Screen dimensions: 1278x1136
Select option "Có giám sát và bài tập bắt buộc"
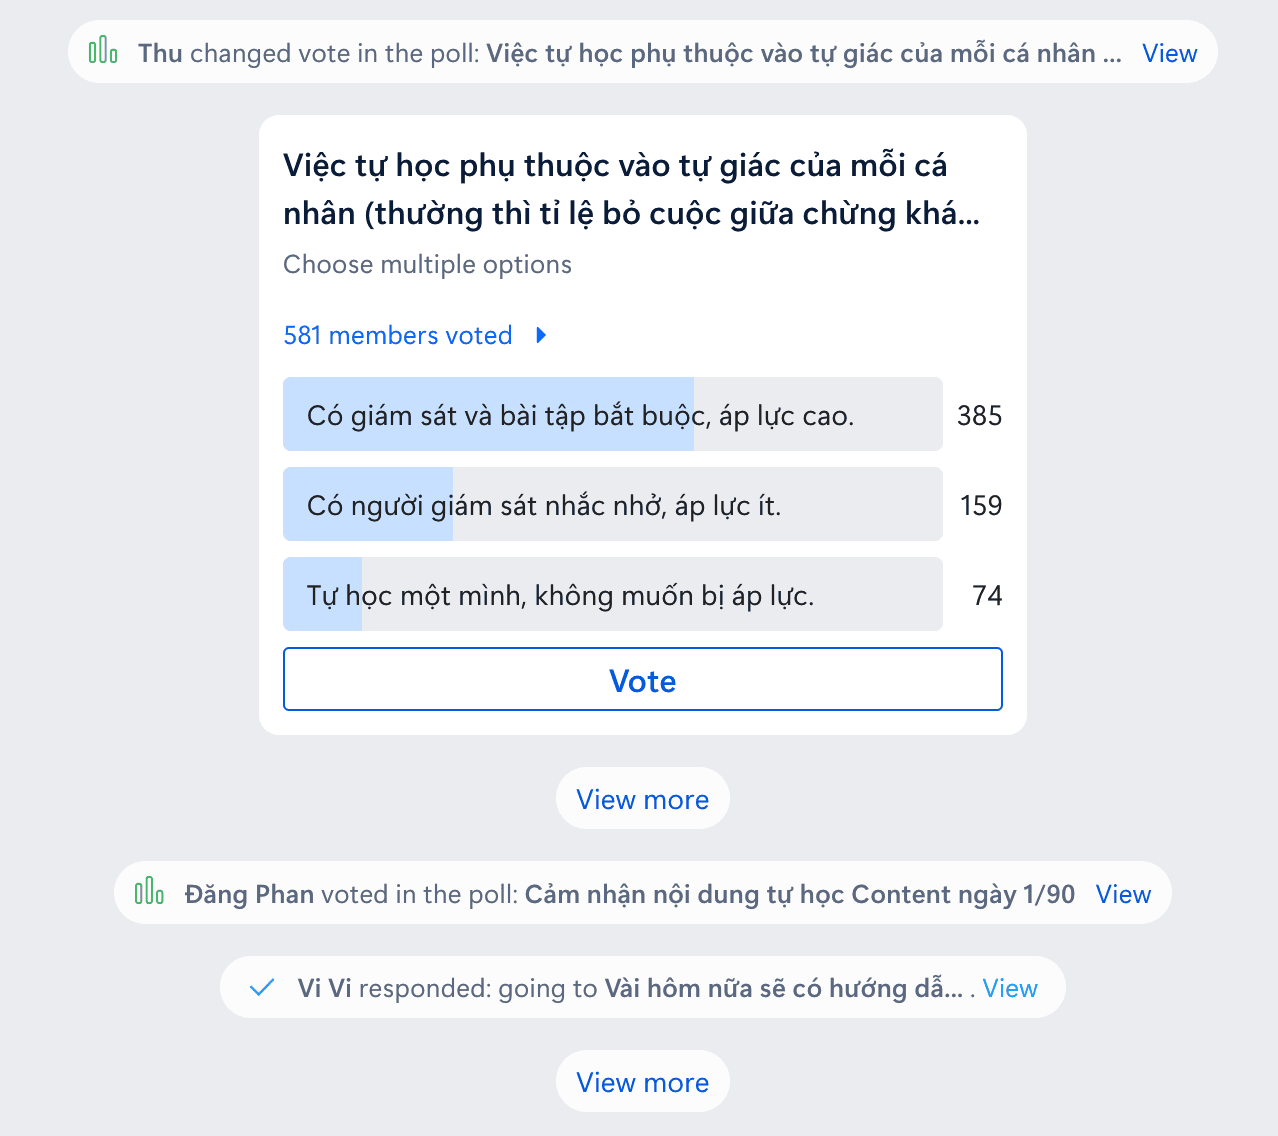click(612, 415)
